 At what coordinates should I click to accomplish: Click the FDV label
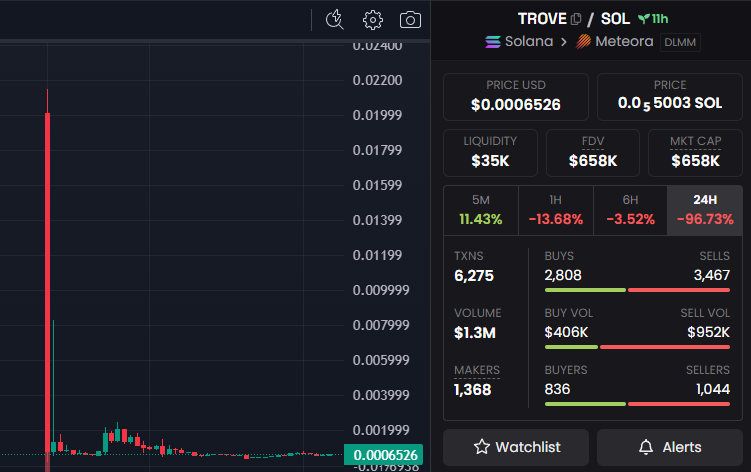pyautogui.click(x=593, y=141)
